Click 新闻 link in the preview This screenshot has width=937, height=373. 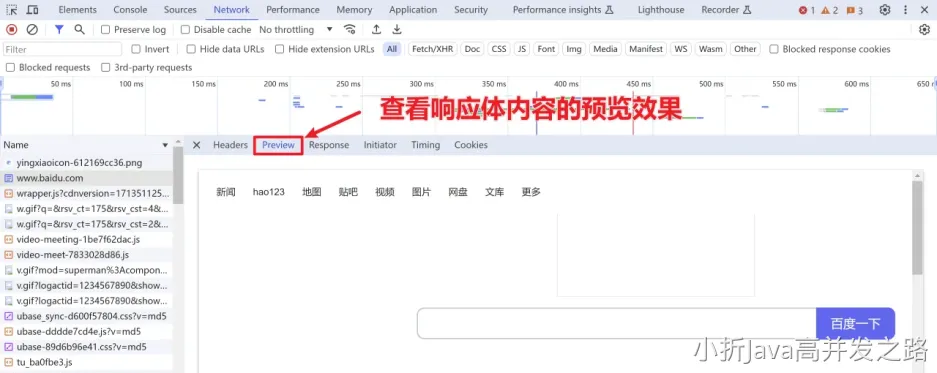[226, 192]
